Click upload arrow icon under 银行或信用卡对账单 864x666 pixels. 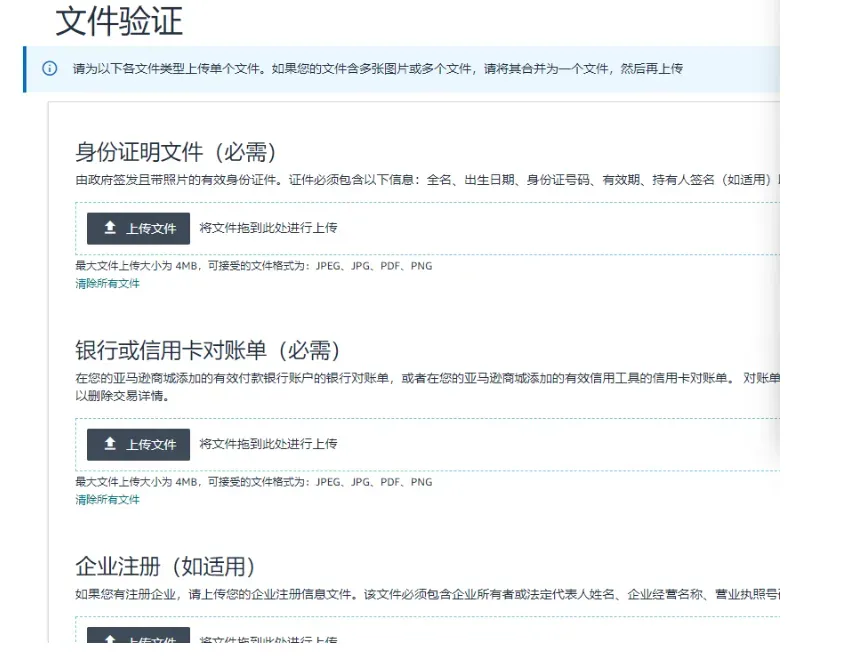pyautogui.click(x=110, y=443)
